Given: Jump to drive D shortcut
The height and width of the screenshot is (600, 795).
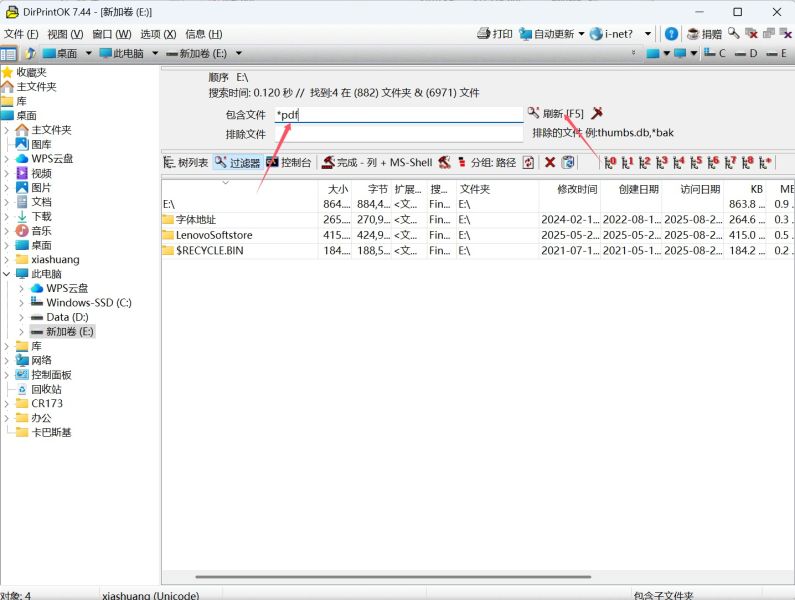Looking at the screenshot, I should pyautogui.click(x=746, y=53).
